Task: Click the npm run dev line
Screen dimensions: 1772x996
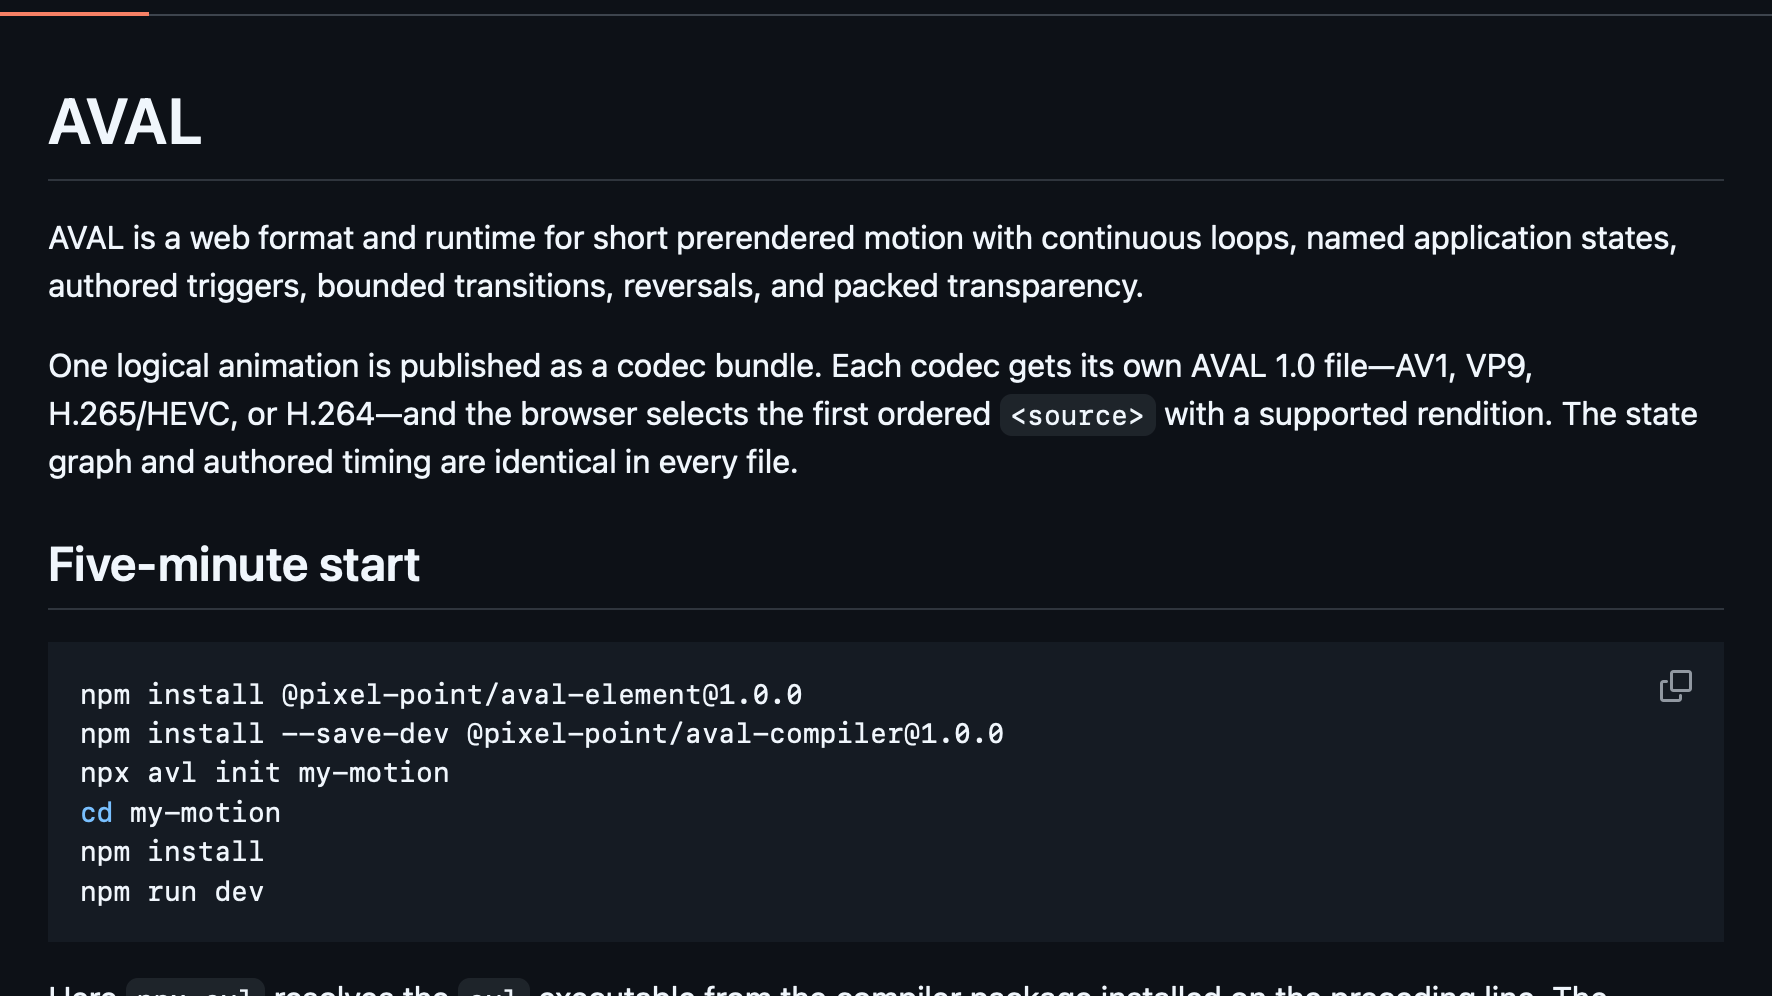Action: (x=172, y=892)
